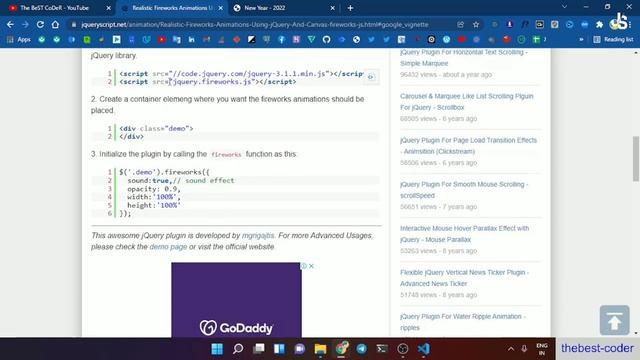The image size is (640, 360).
Task: Open File Explorer from the taskbar
Action: [320, 349]
